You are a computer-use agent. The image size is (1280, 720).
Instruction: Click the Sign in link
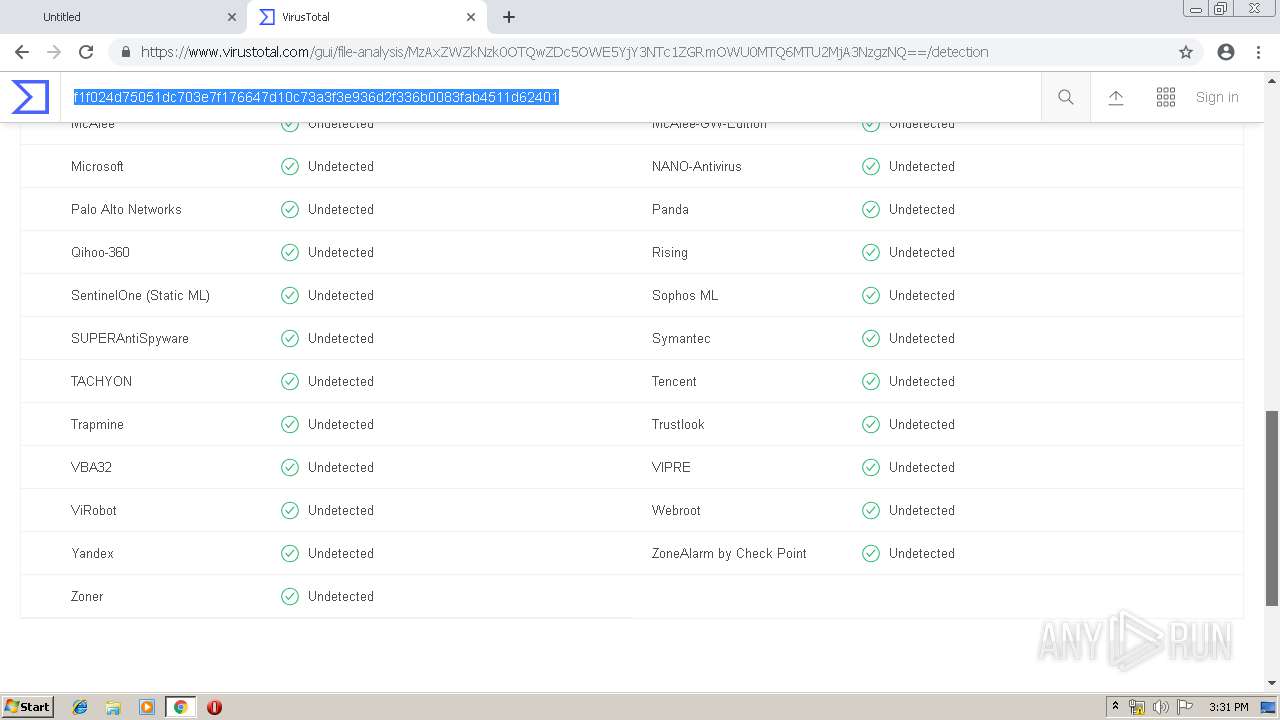(x=1217, y=97)
